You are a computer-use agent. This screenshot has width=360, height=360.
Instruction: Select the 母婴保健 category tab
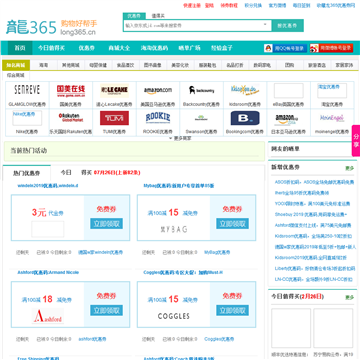[98, 65]
